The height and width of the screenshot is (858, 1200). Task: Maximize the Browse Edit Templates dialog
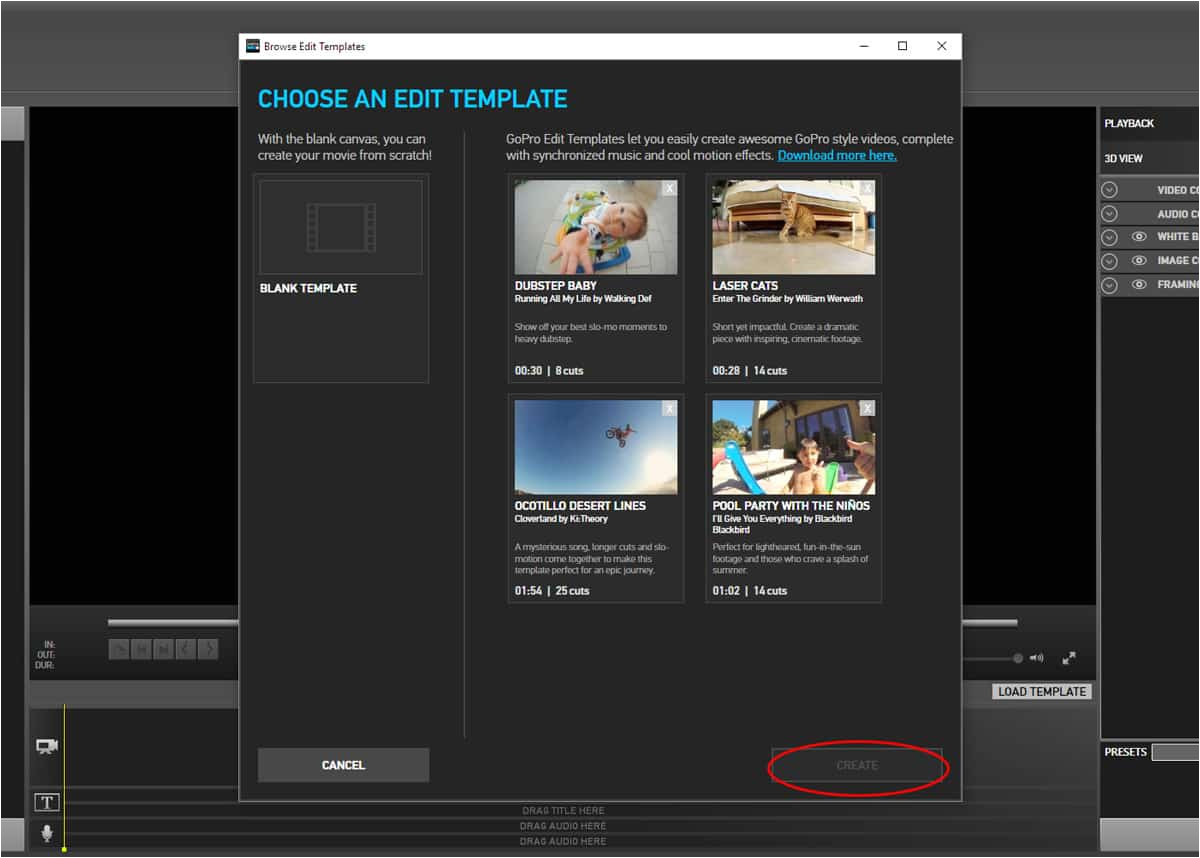[x=902, y=46]
